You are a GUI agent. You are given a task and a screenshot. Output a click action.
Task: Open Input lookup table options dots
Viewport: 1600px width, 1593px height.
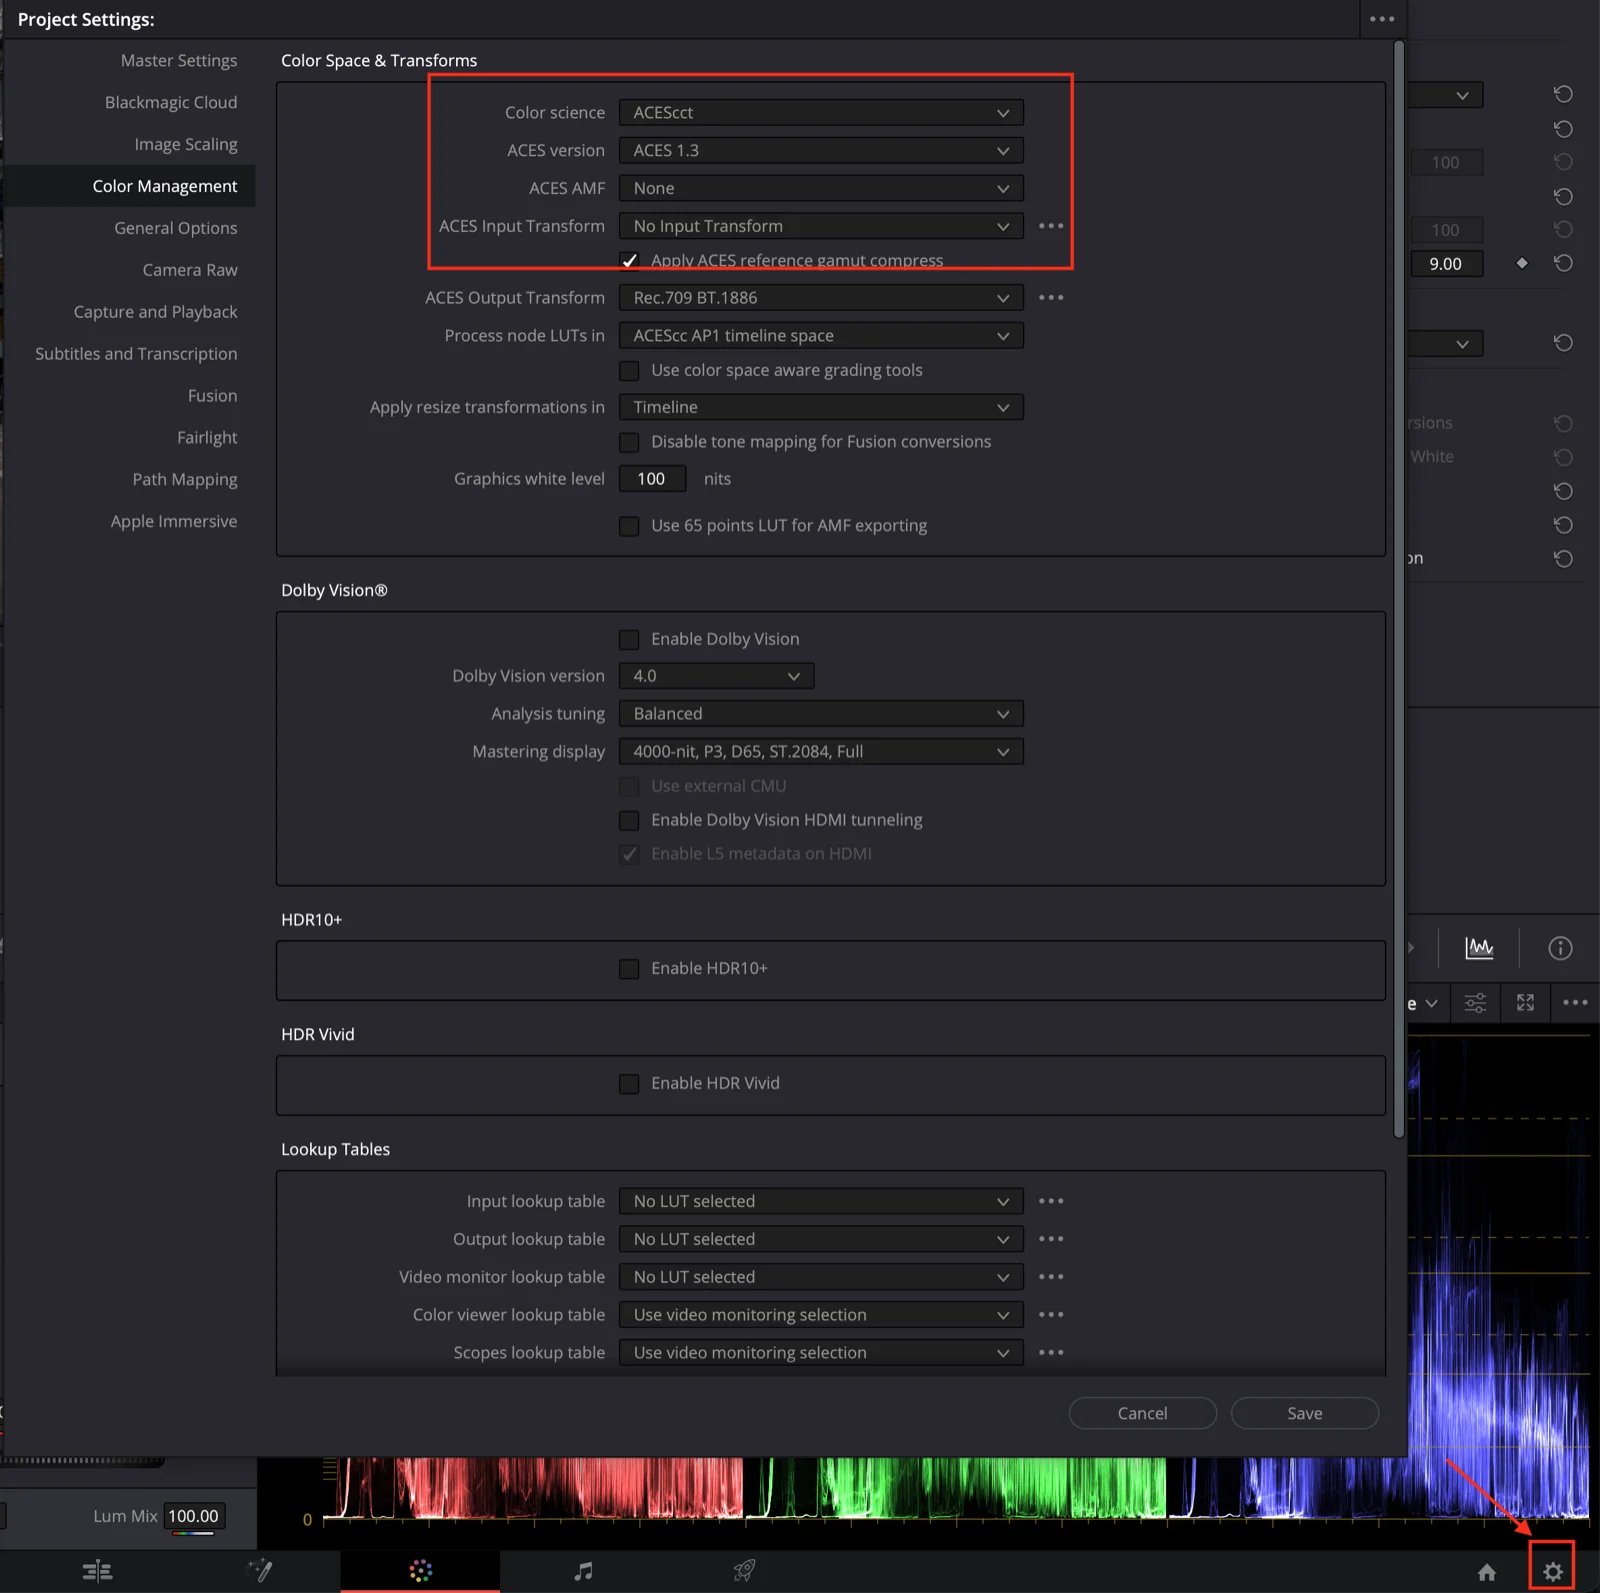click(1051, 1201)
